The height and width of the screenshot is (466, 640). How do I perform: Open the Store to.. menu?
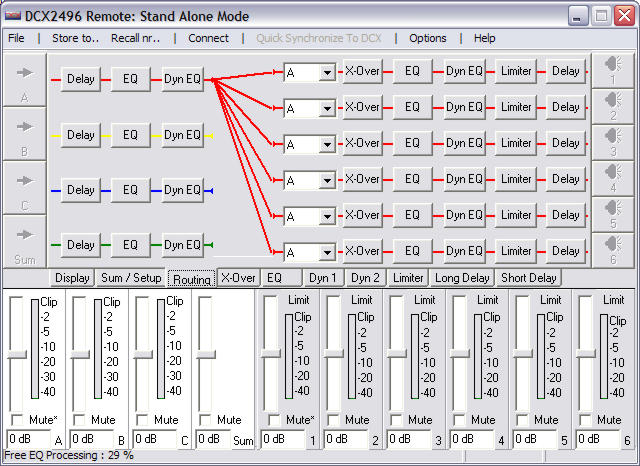point(76,38)
